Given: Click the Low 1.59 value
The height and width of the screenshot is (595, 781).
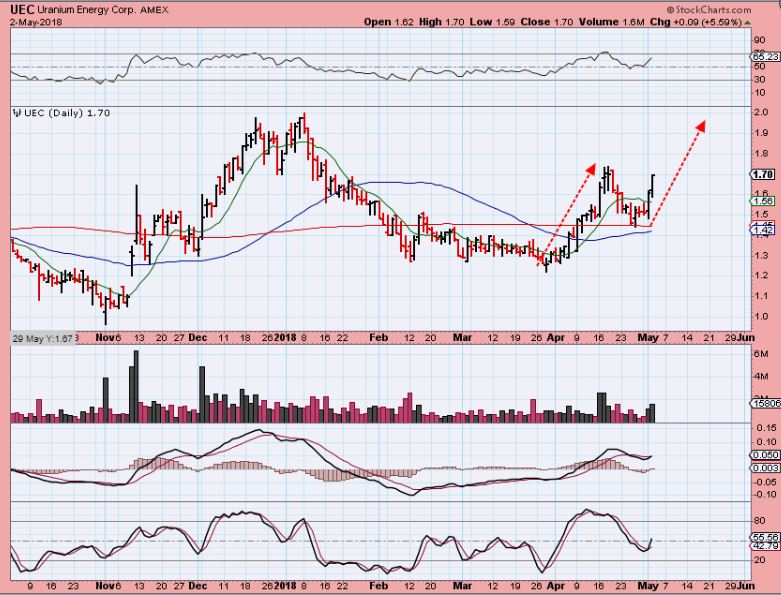Looking at the screenshot, I should point(492,22).
